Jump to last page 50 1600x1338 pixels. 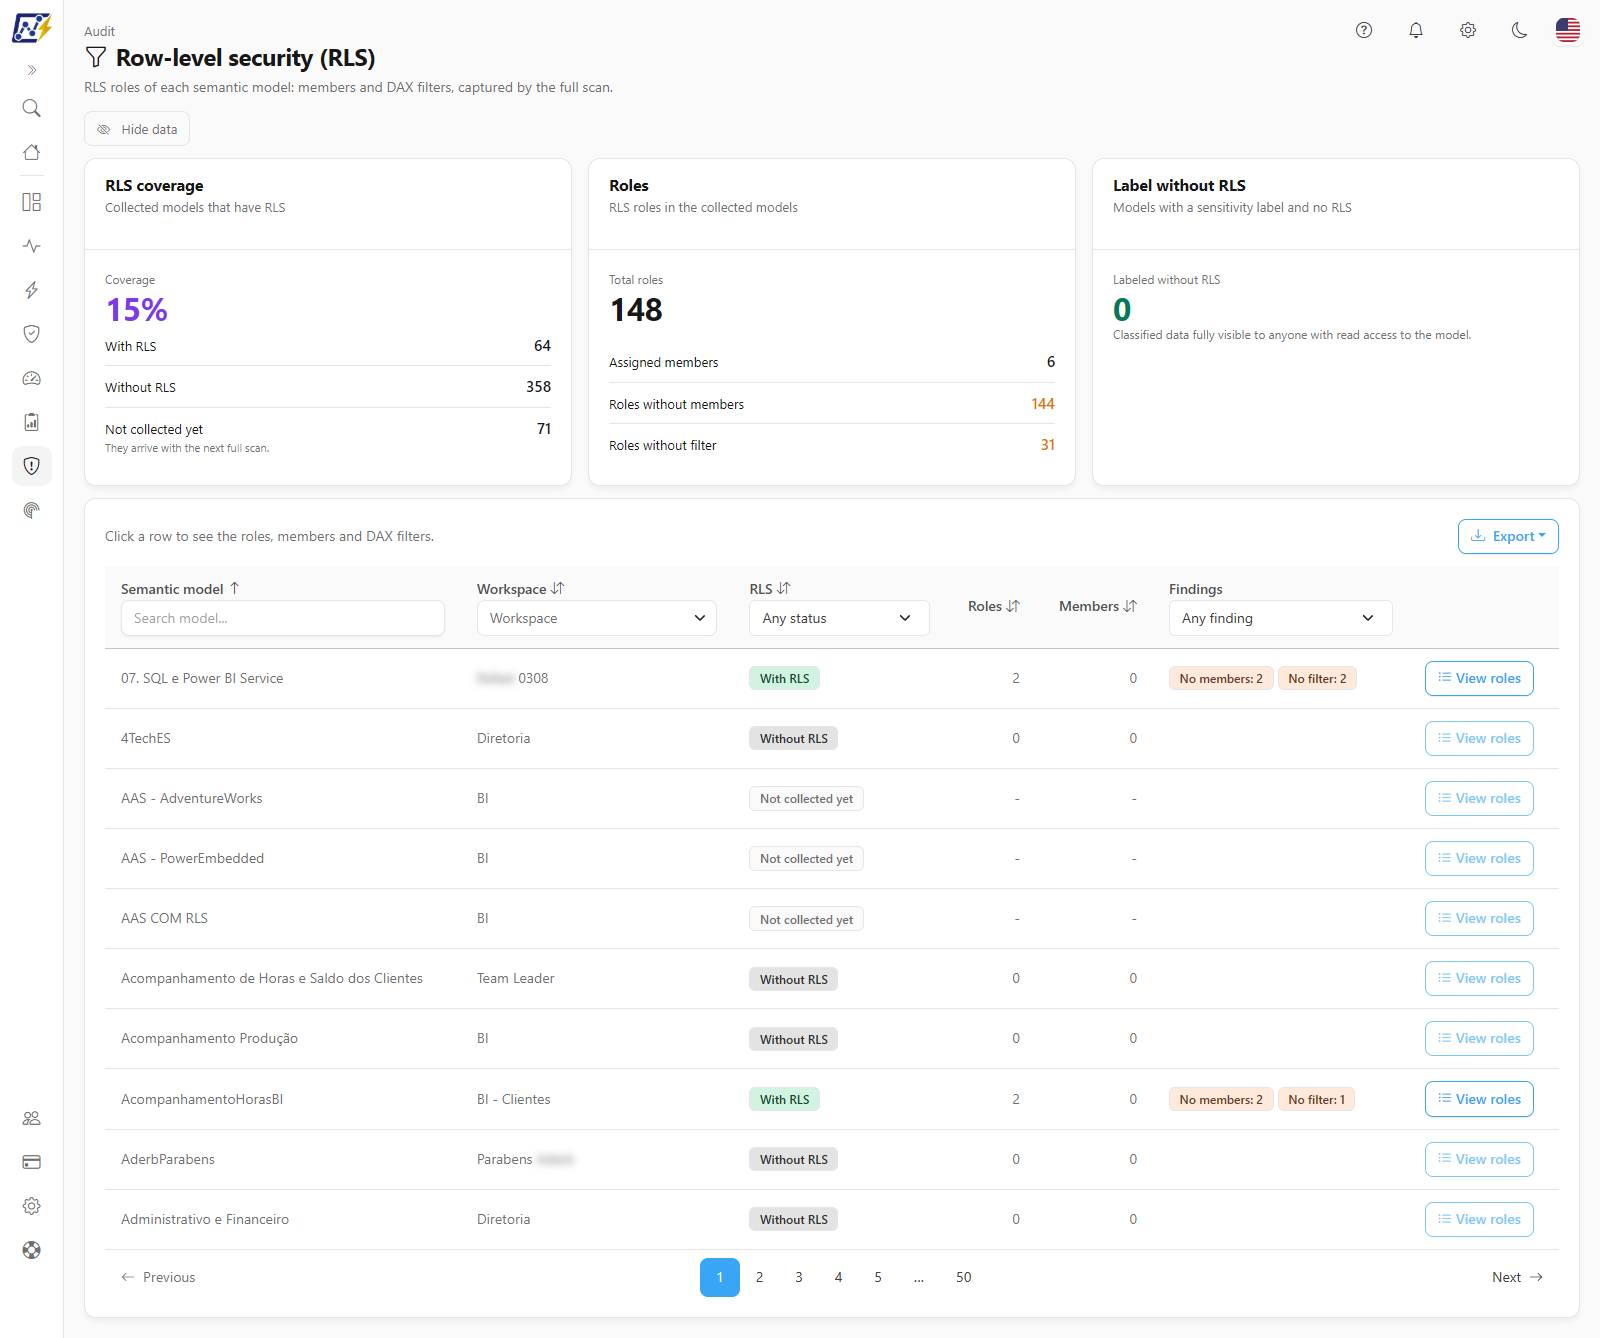[964, 1277]
